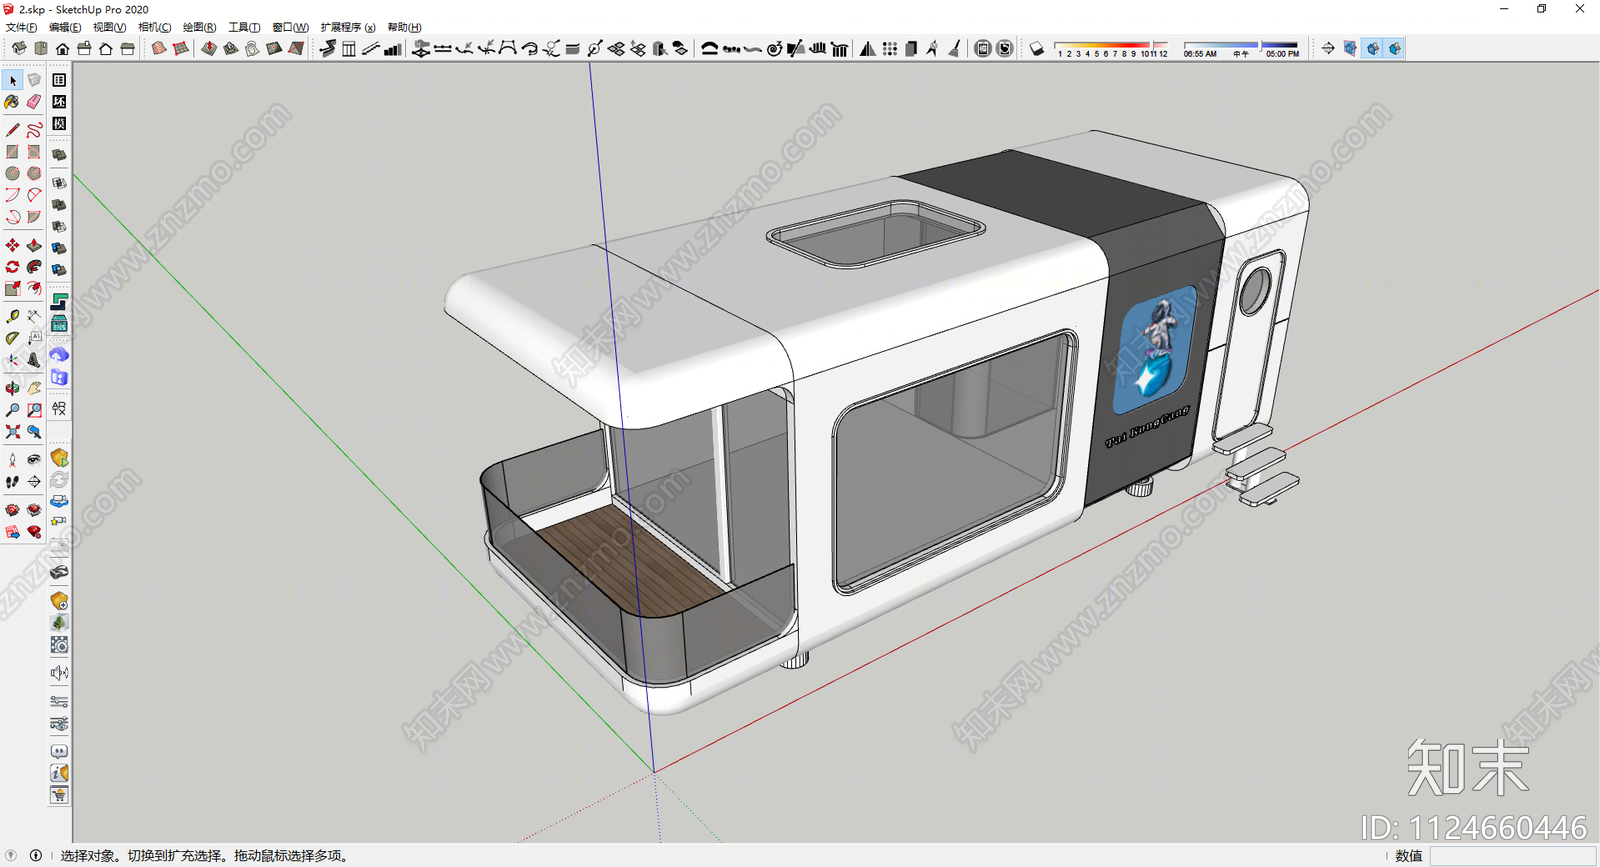This screenshot has width=1600, height=867.
Task: Select the Push/Pull tool
Action: coord(34,245)
